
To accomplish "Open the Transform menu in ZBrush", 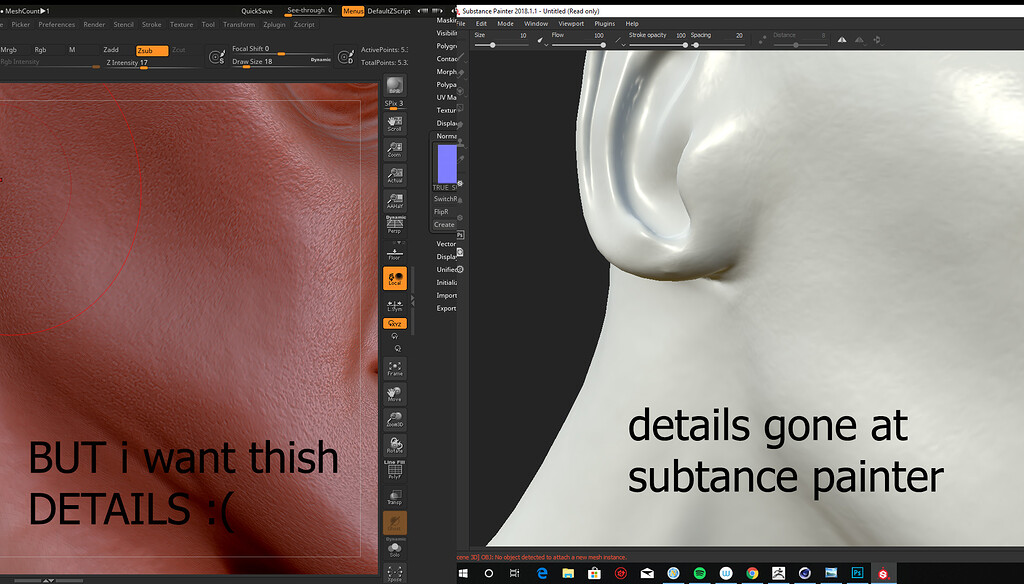I will coord(239,24).
